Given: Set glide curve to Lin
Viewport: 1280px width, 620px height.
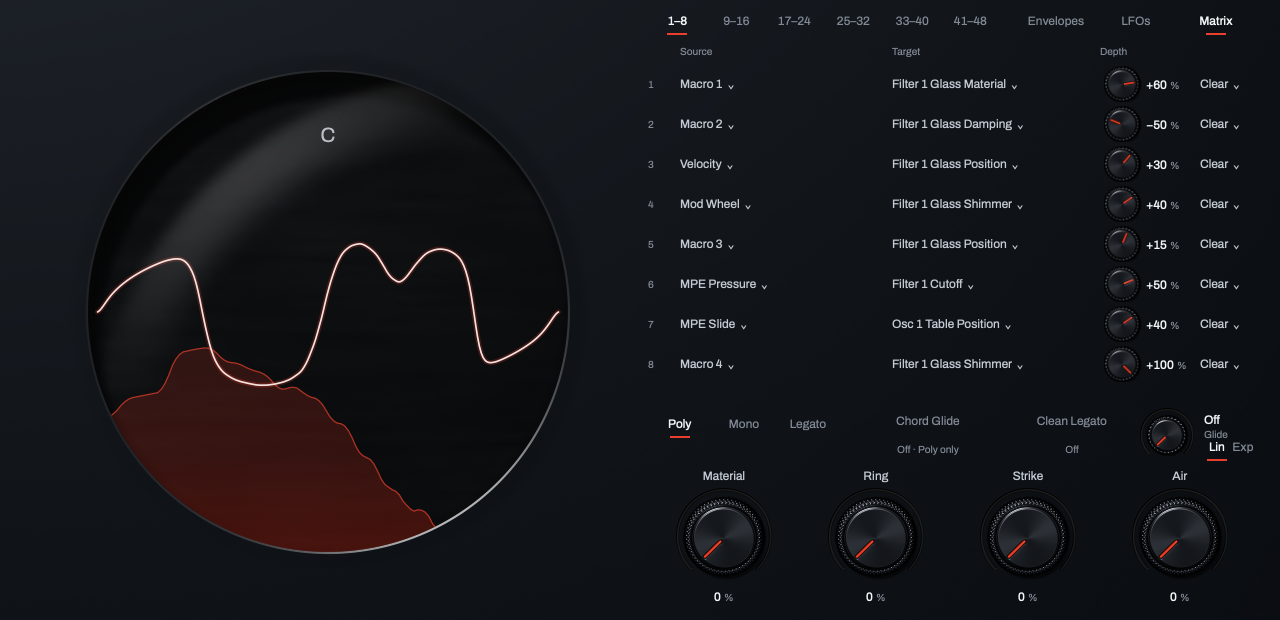Looking at the screenshot, I should (1217, 447).
